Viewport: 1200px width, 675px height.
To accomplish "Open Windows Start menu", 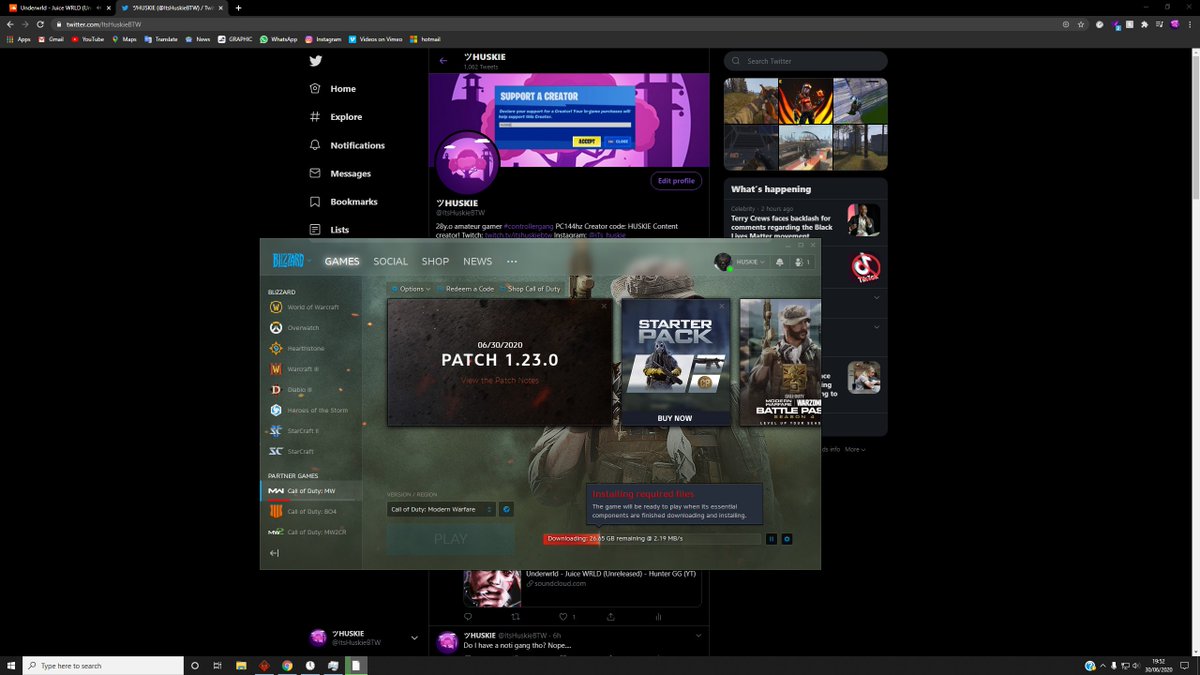I will click(x=11, y=665).
